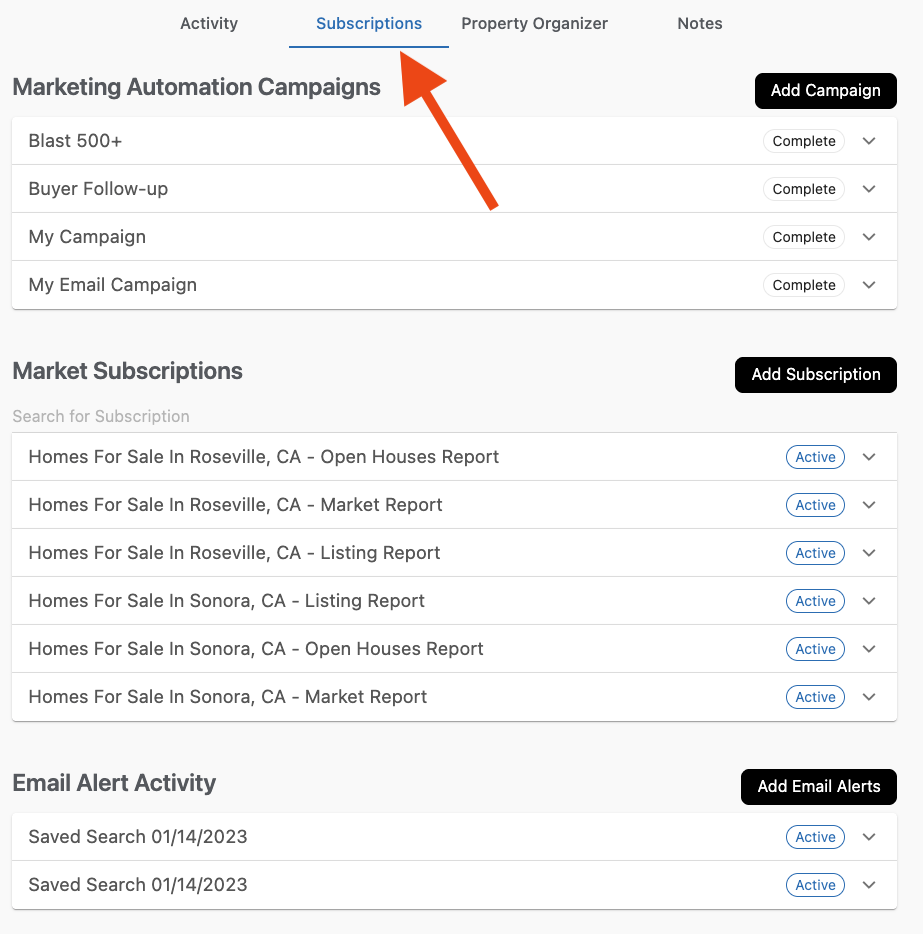
Task: Click Complete badge on Blast 500+
Action: click(x=803, y=141)
